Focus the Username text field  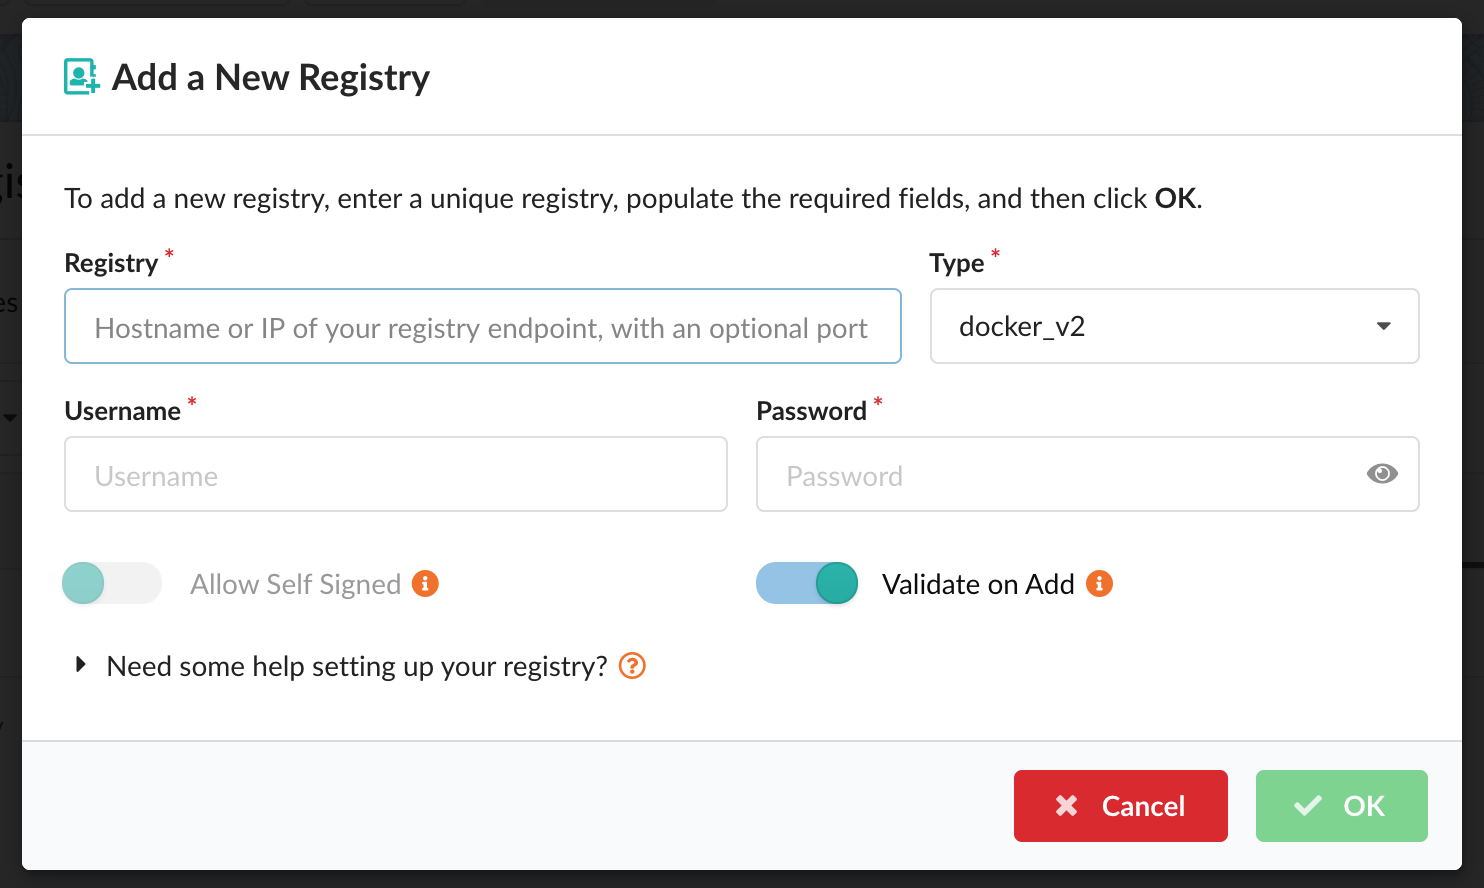[395, 475]
